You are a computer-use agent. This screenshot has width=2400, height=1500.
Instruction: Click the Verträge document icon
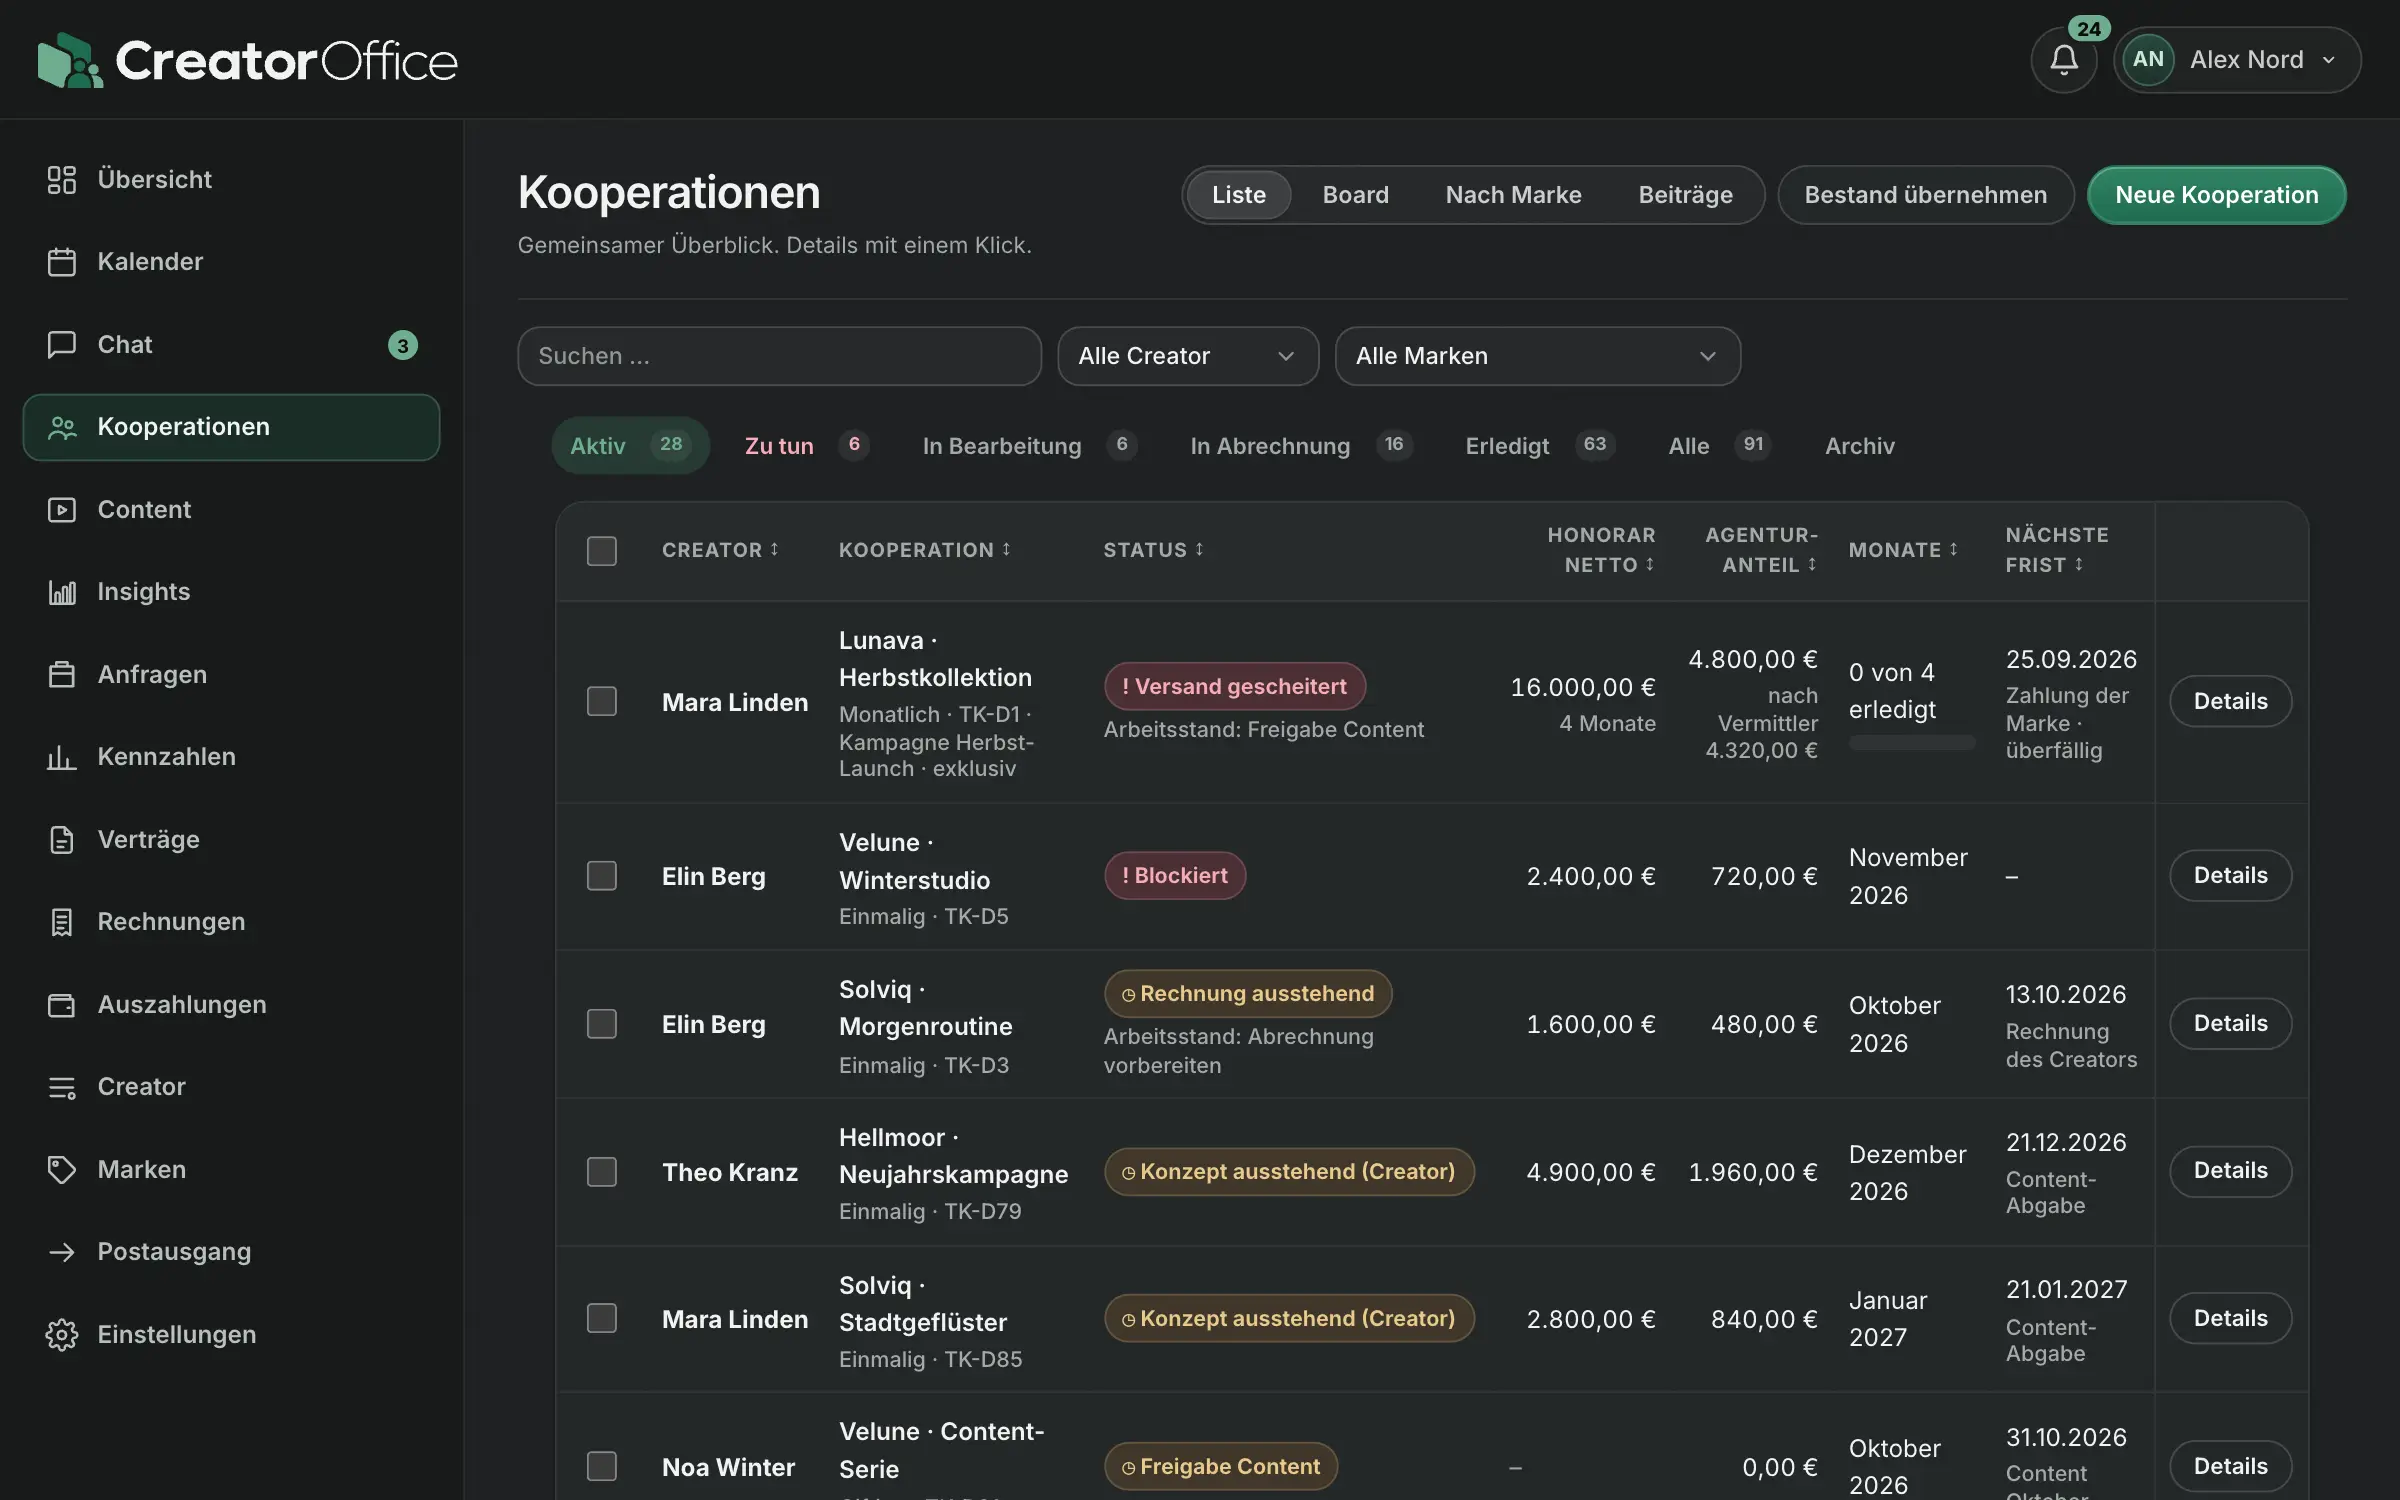(x=62, y=840)
